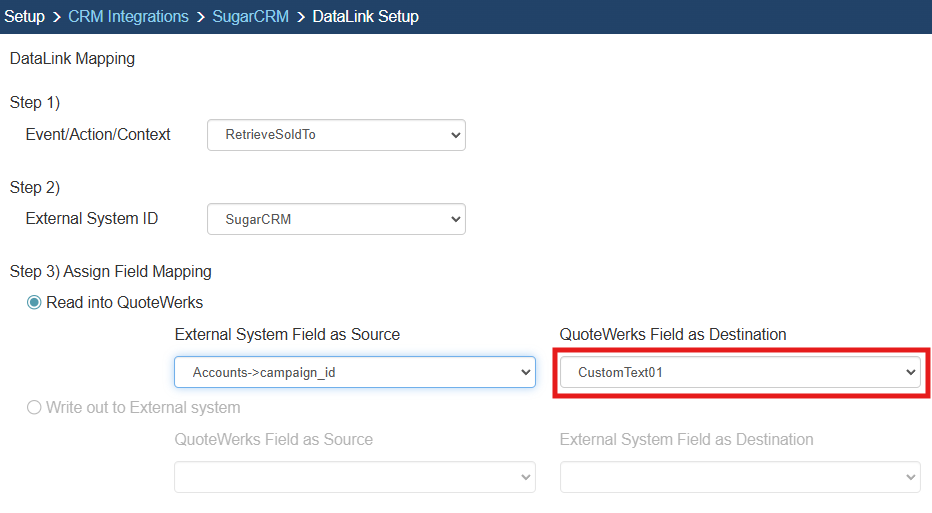
Task: Click the External System Field as Source heading
Action: coord(287,335)
